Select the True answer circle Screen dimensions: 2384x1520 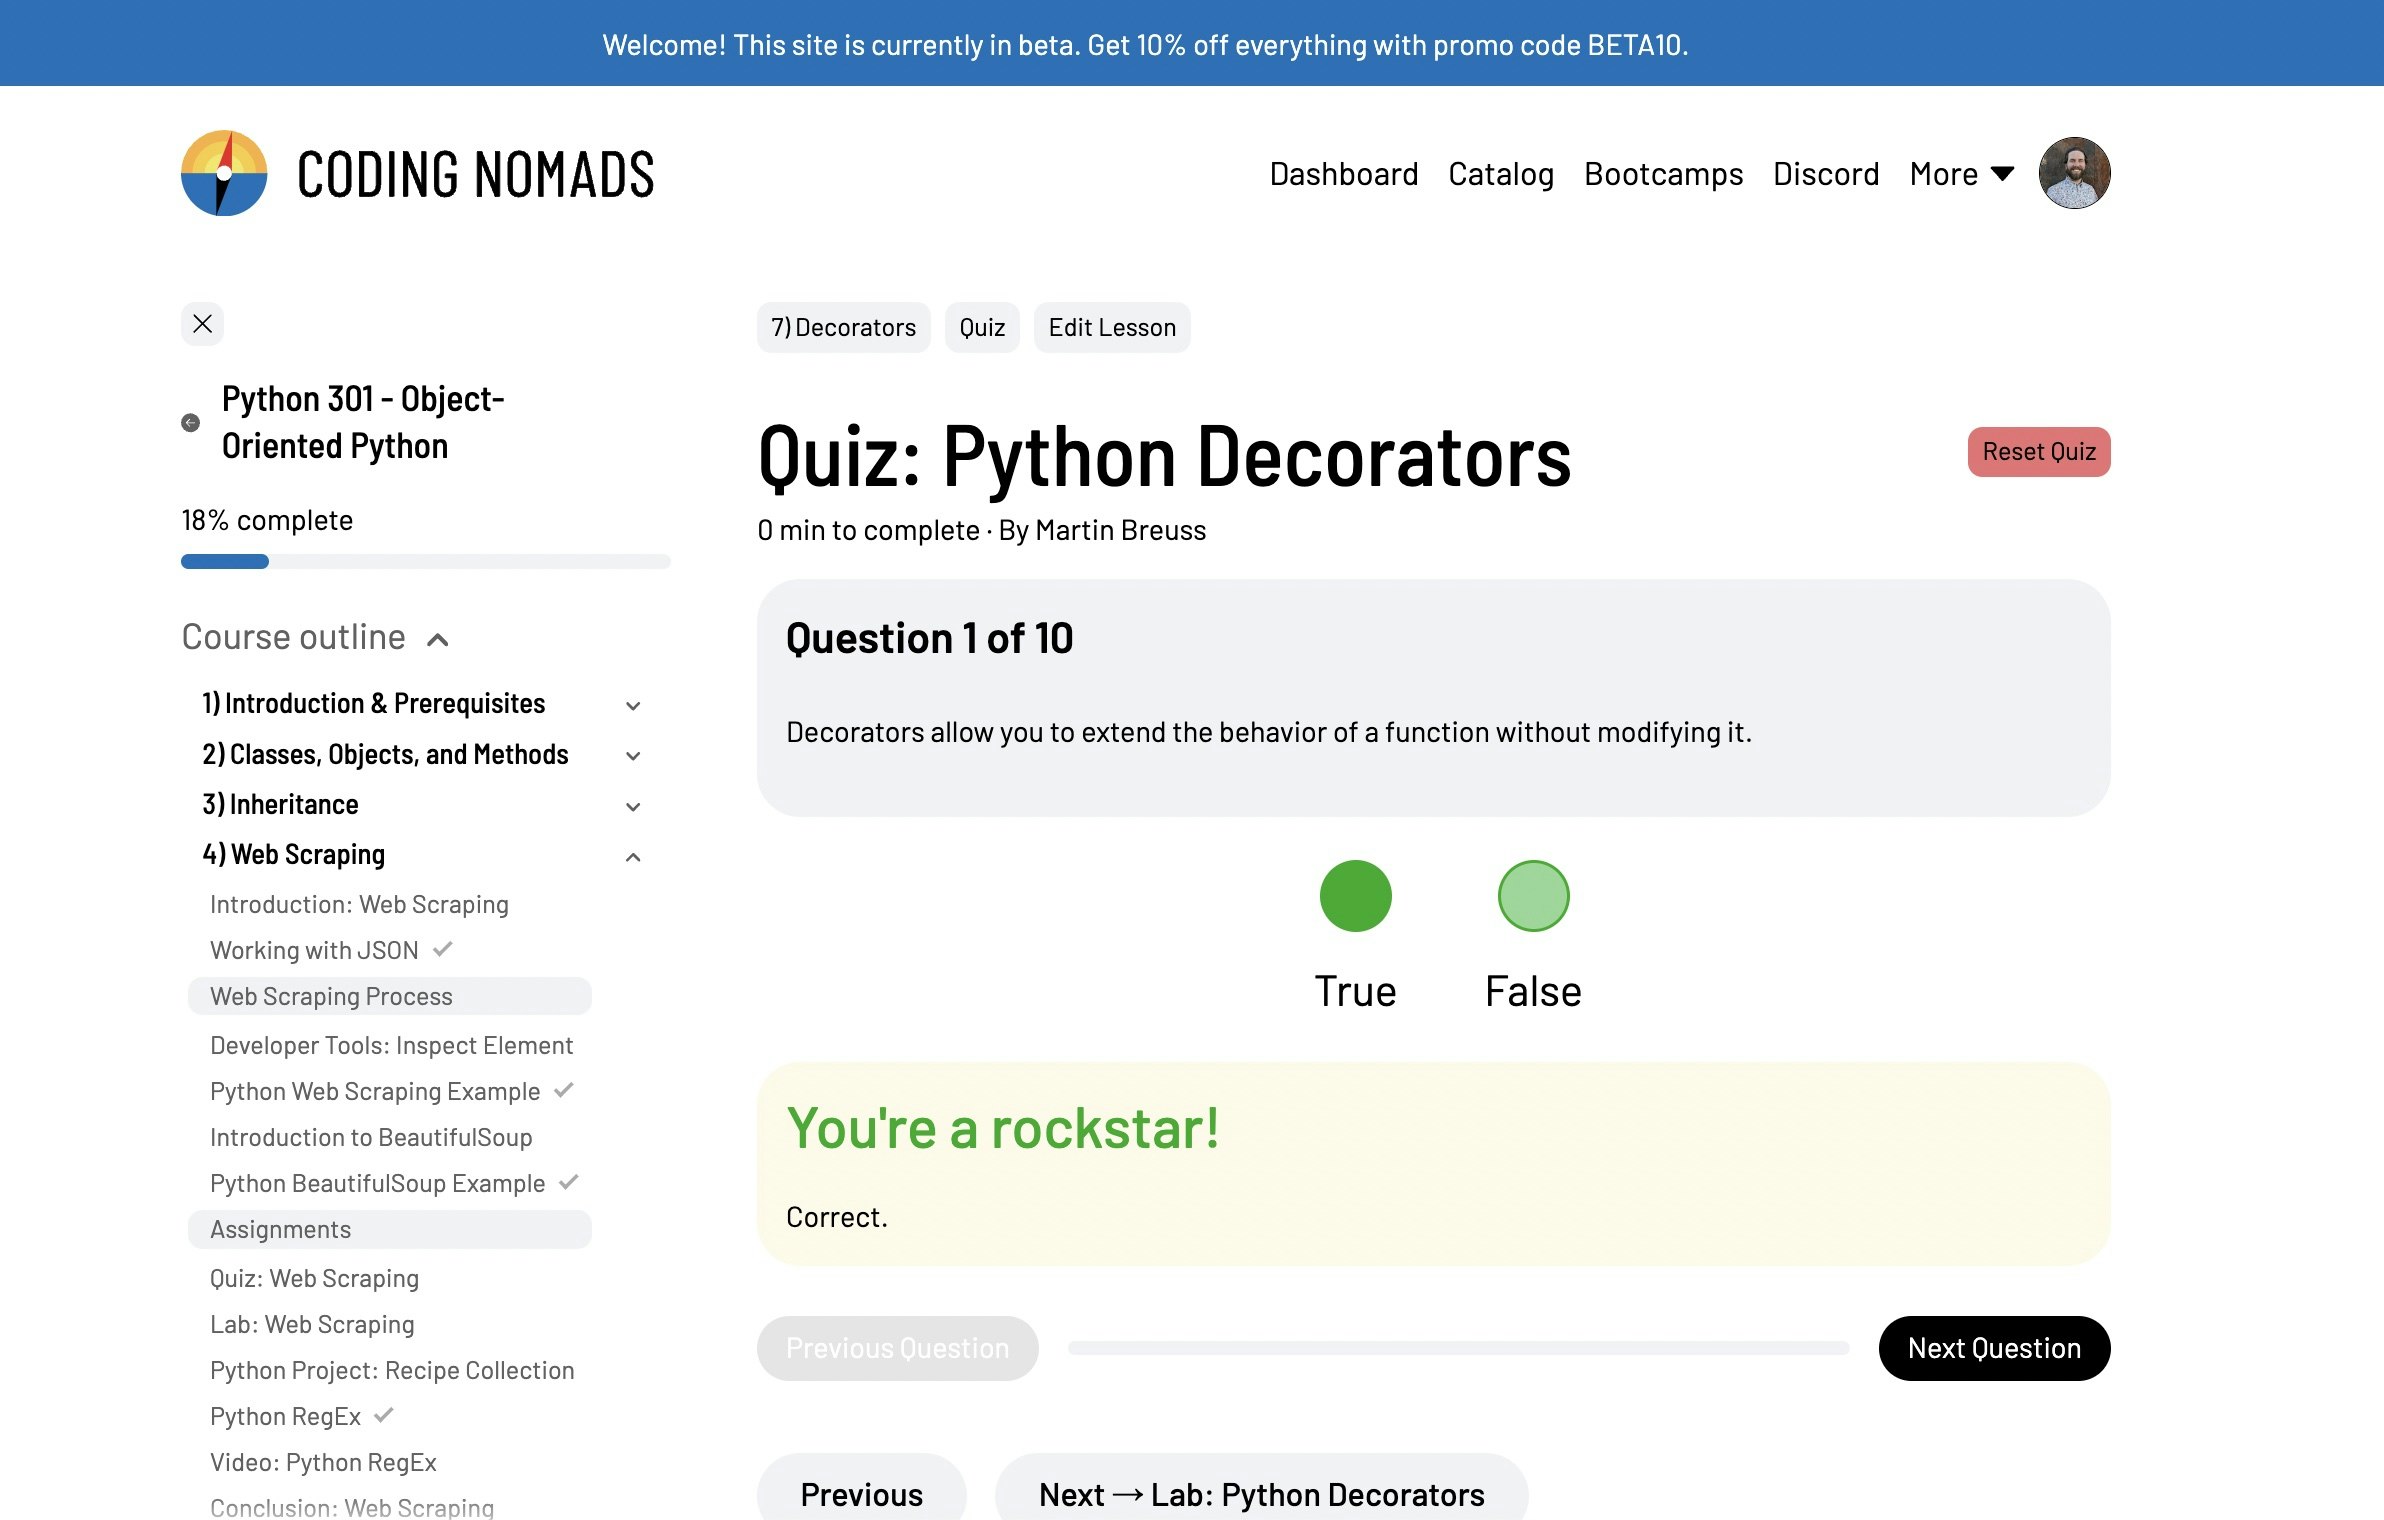click(1355, 896)
